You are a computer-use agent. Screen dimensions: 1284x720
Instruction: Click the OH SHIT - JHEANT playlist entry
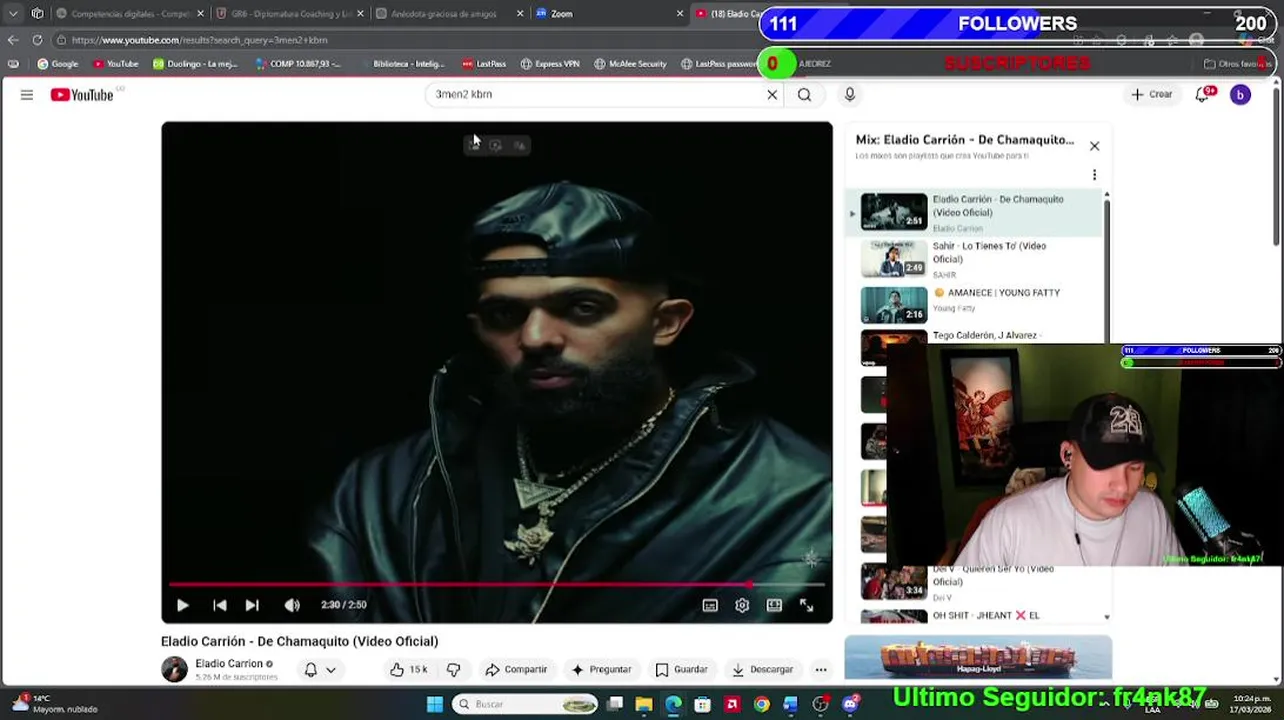point(975,616)
